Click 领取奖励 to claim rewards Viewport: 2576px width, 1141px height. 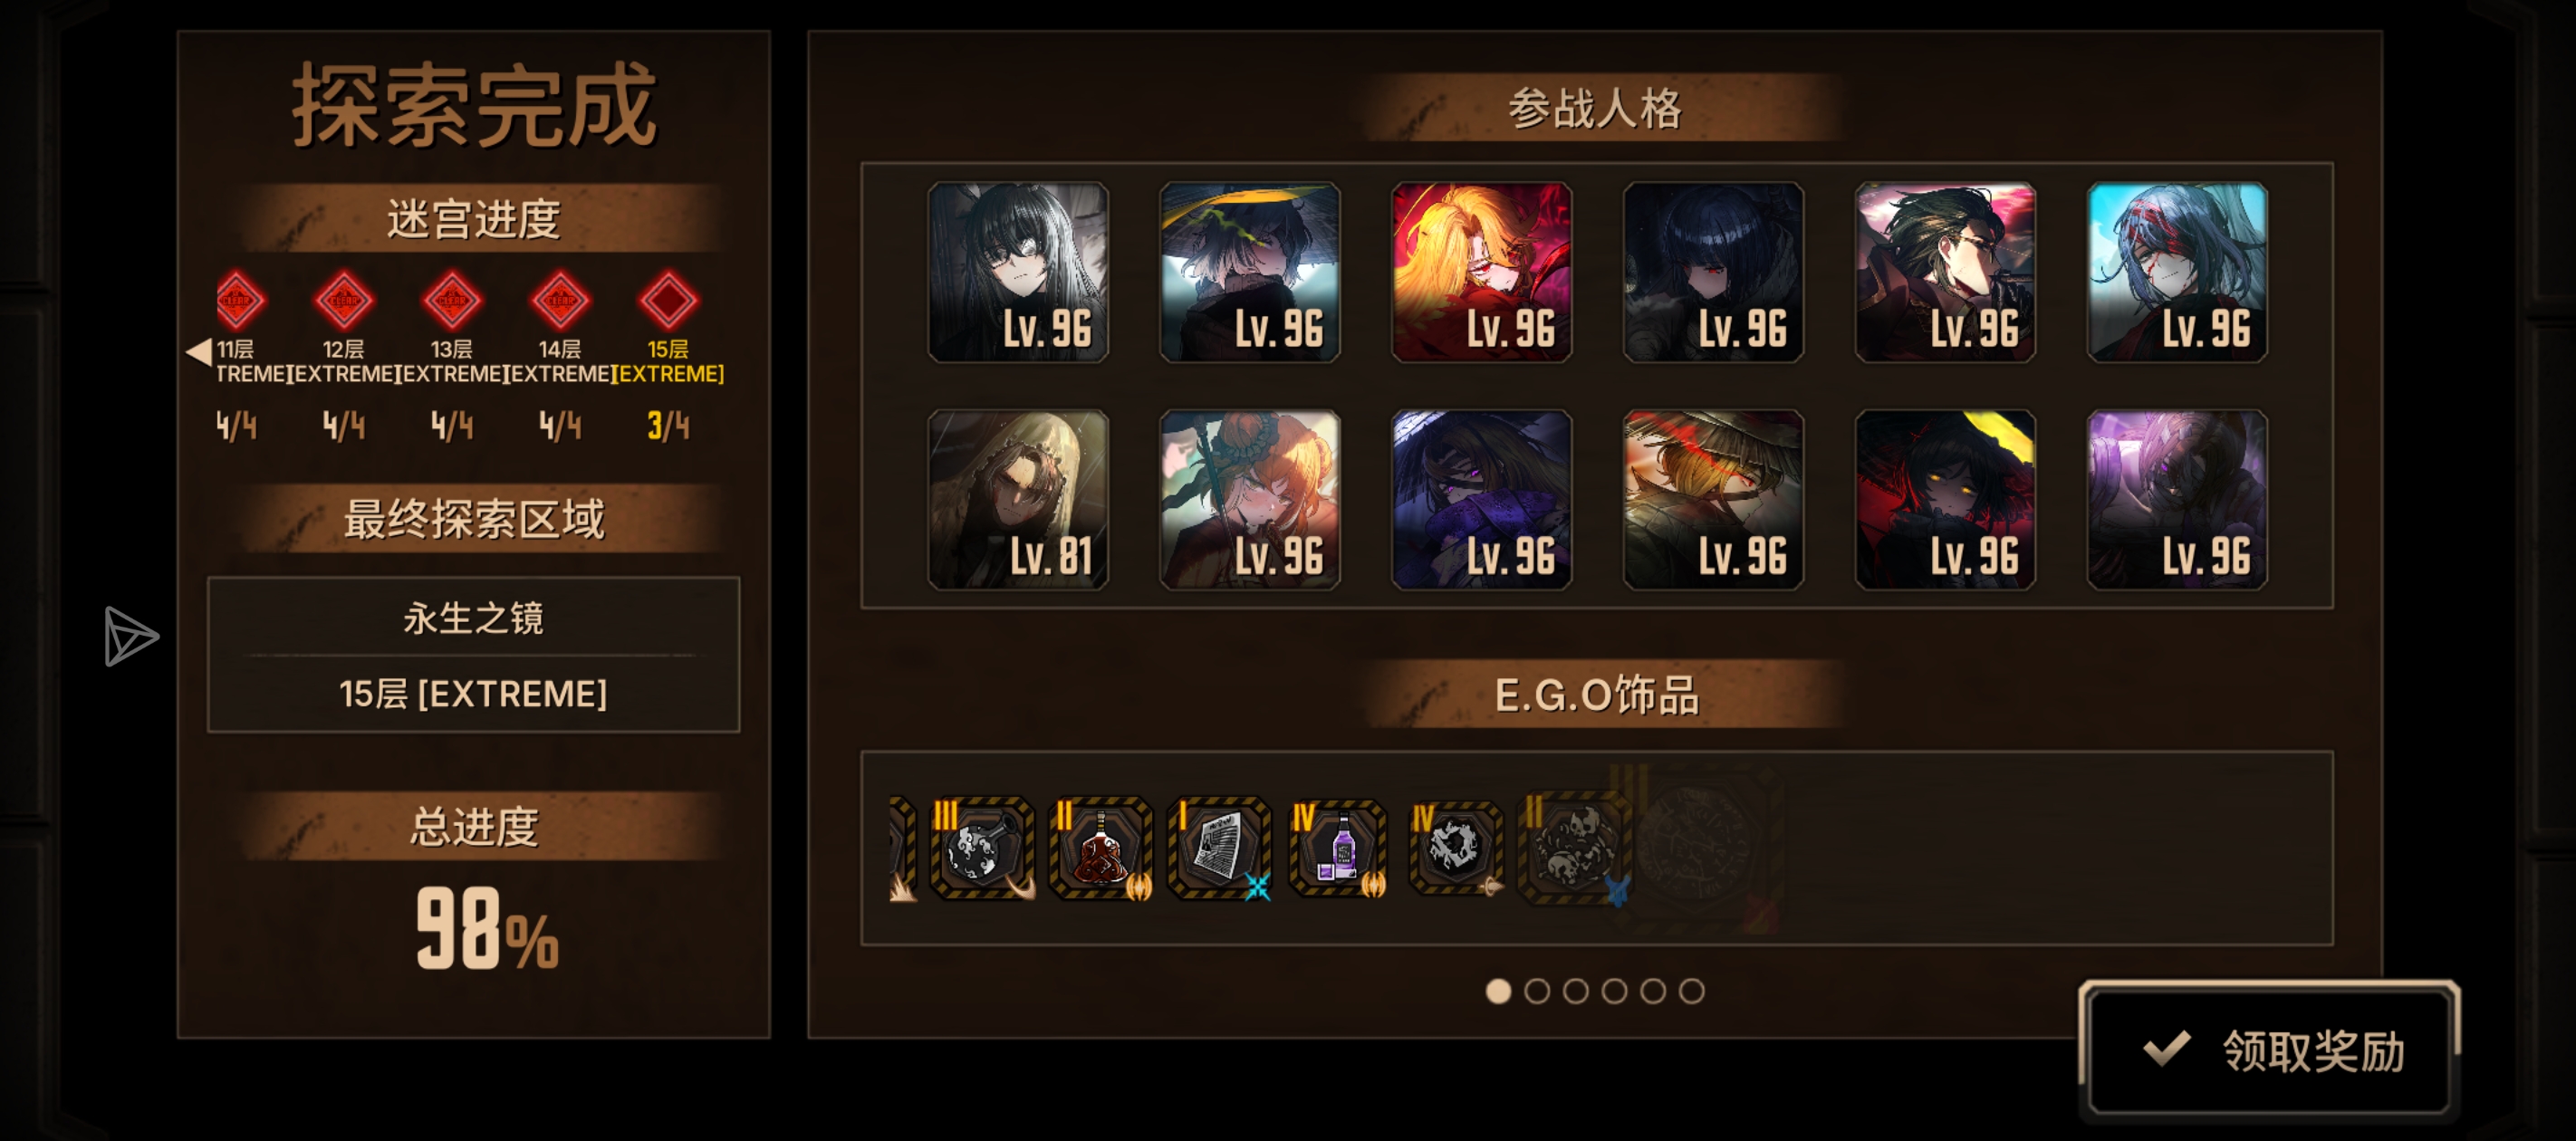click(x=2270, y=1051)
